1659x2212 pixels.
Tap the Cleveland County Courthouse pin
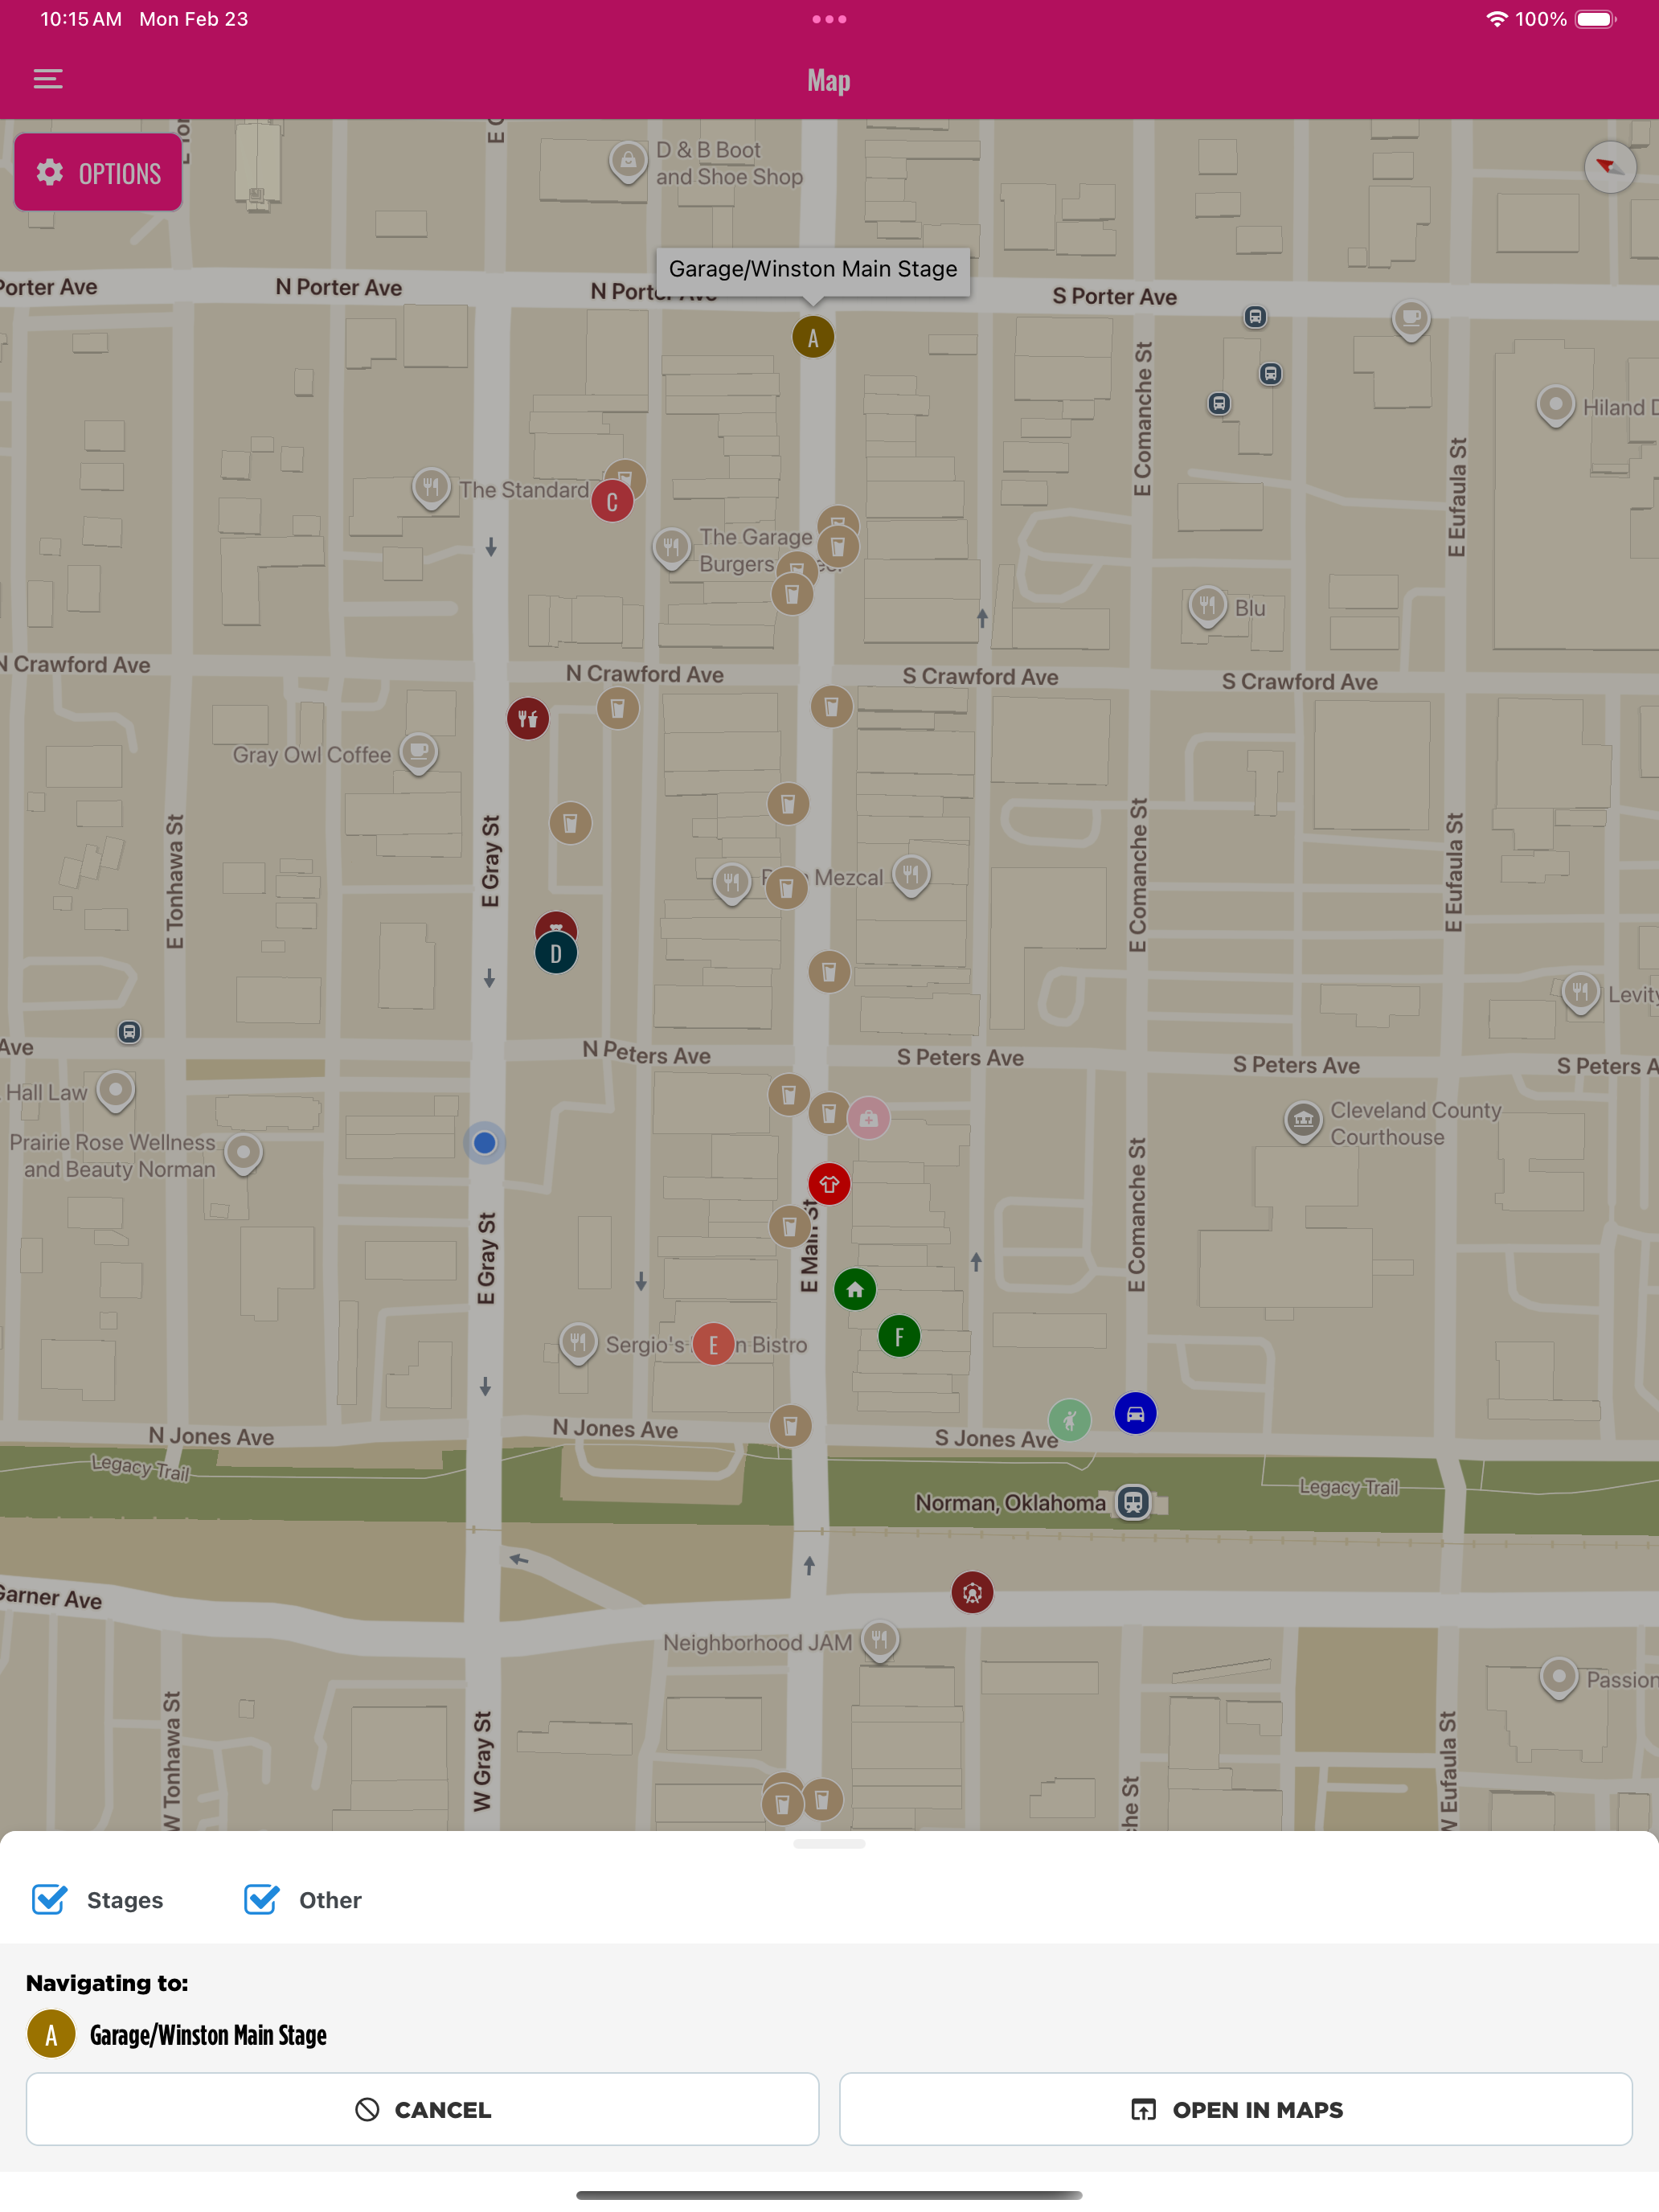(x=1303, y=1121)
